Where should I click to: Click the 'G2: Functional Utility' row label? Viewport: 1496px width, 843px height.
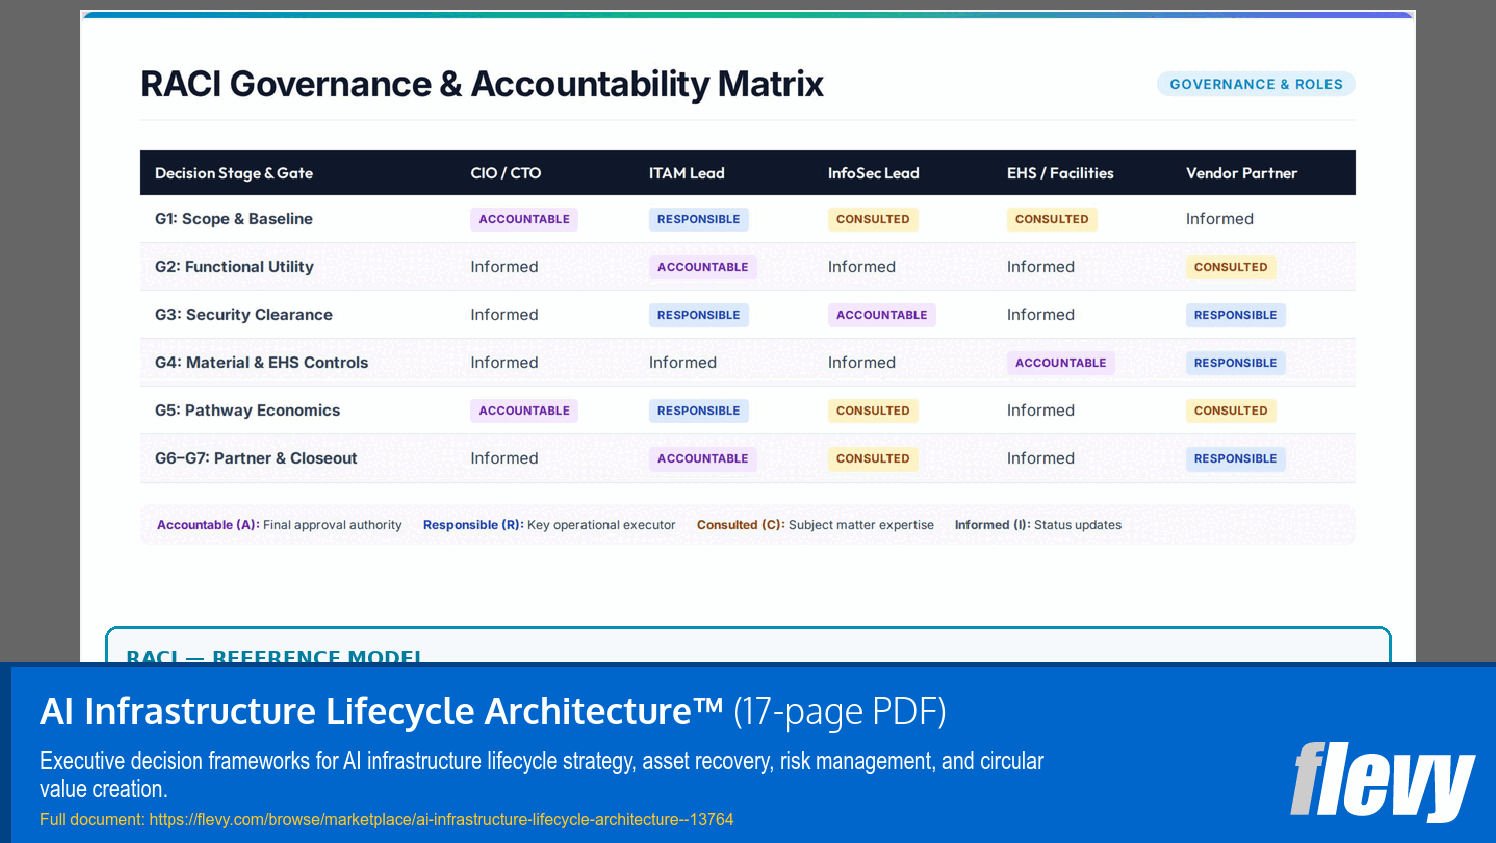tap(234, 267)
